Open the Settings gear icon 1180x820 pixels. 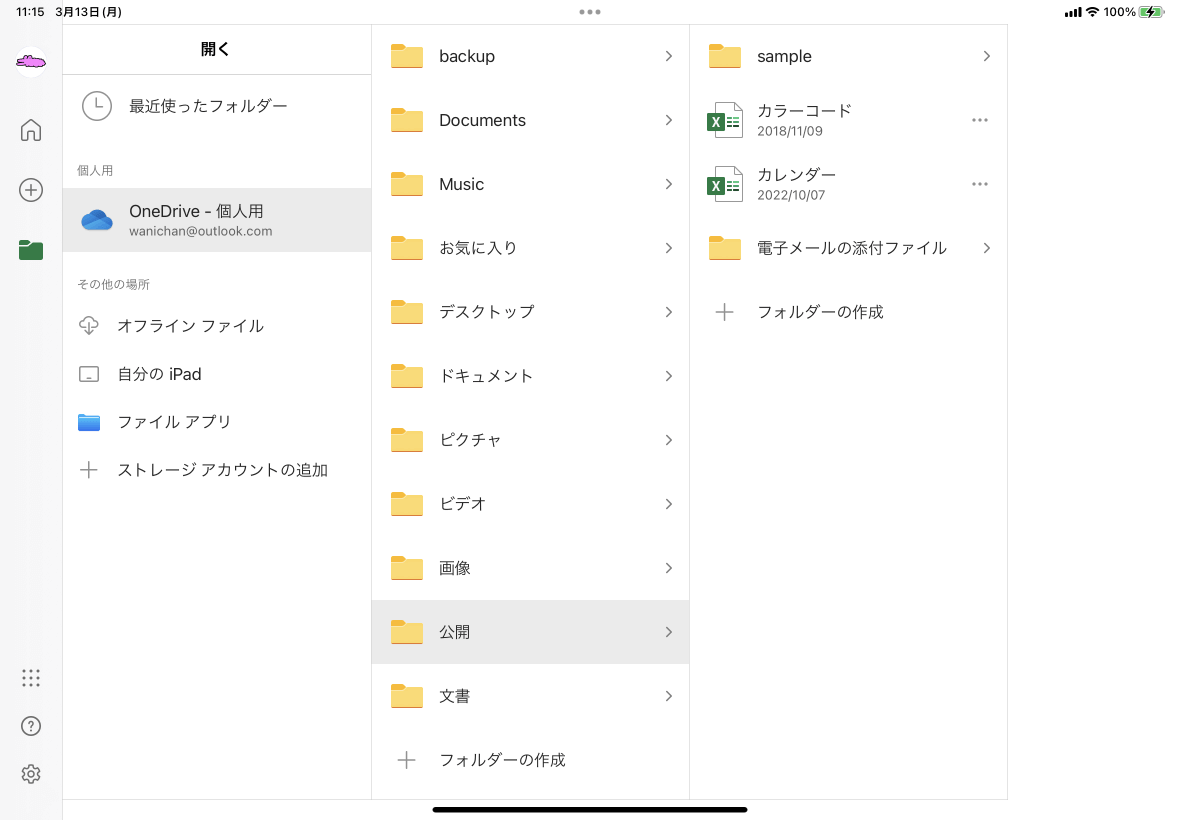(x=31, y=774)
